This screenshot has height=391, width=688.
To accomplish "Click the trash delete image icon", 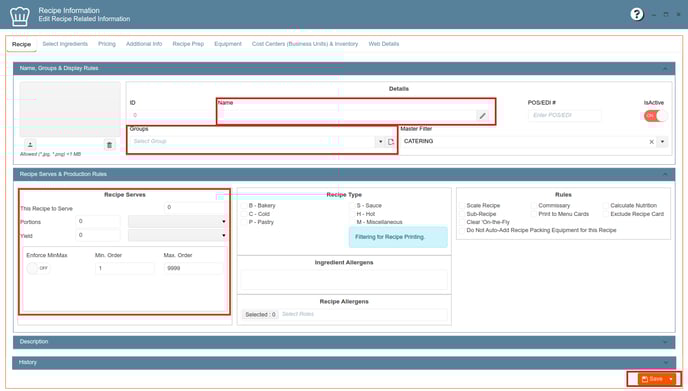I will [x=110, y=145].
